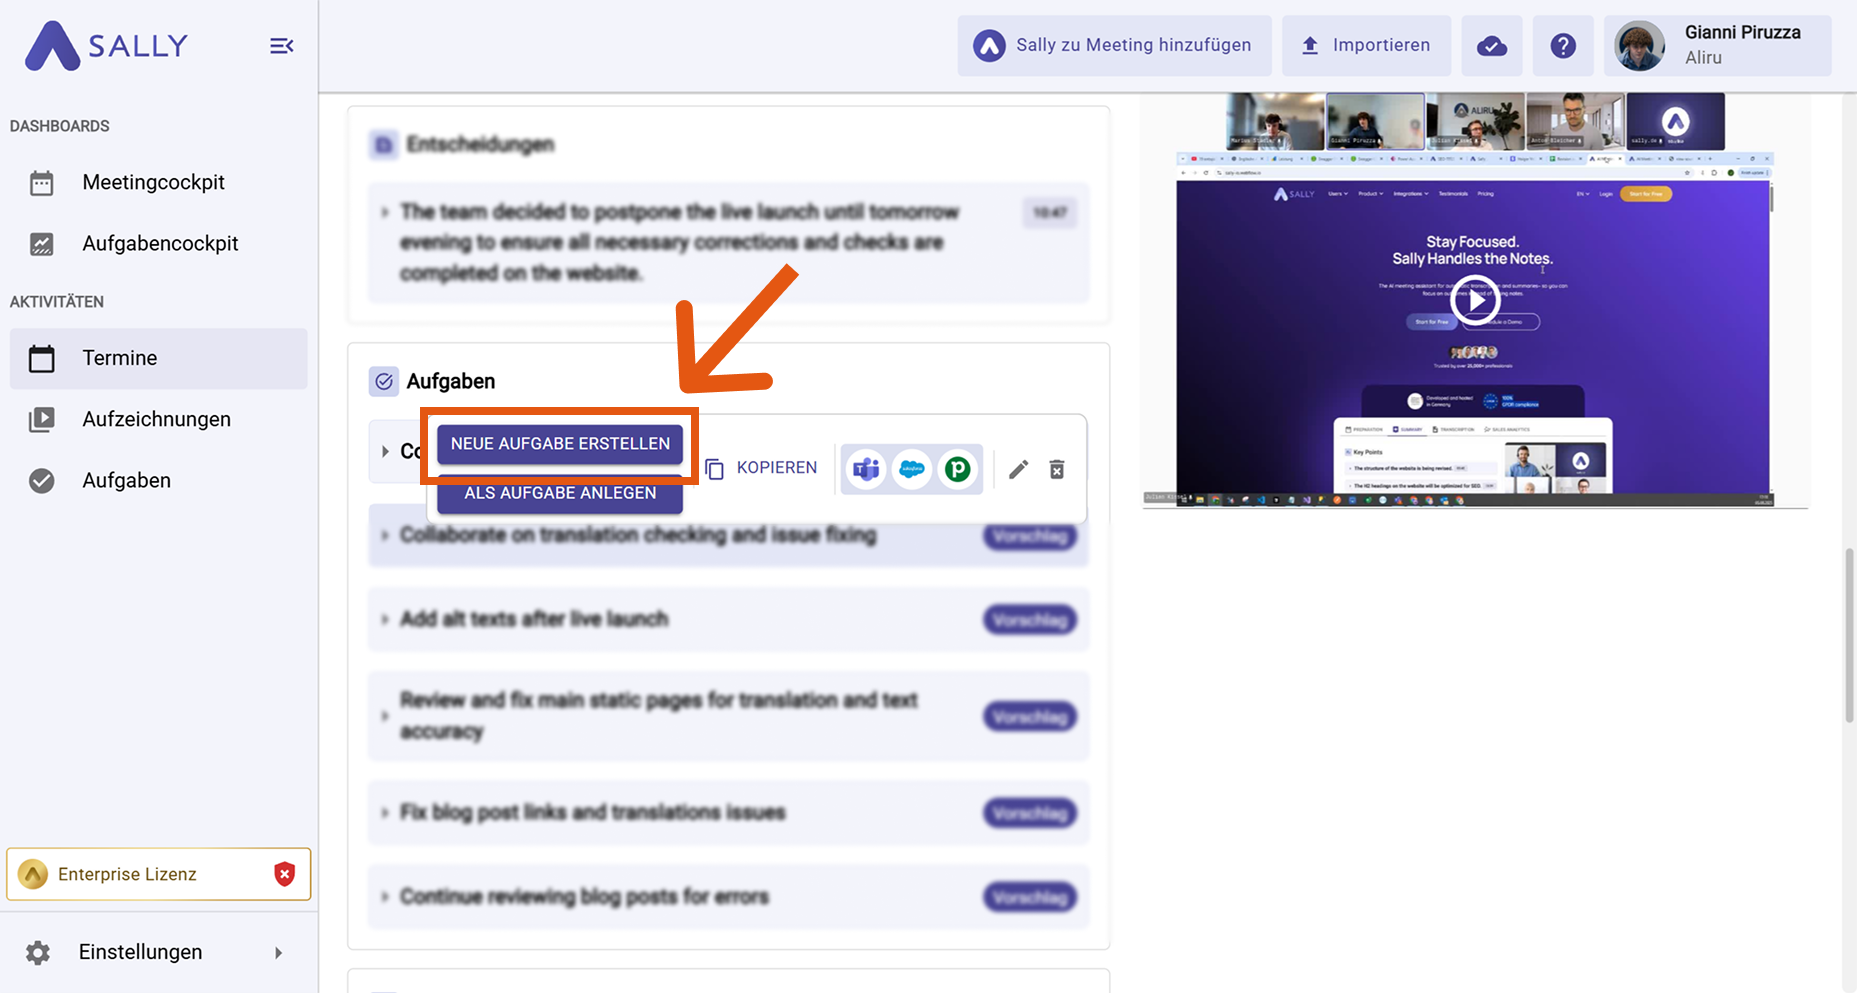The width and height of the screenshot is (1857, 993).
Task: Open the Enterprise Lizenz panel
Action: tap(159, 874)
